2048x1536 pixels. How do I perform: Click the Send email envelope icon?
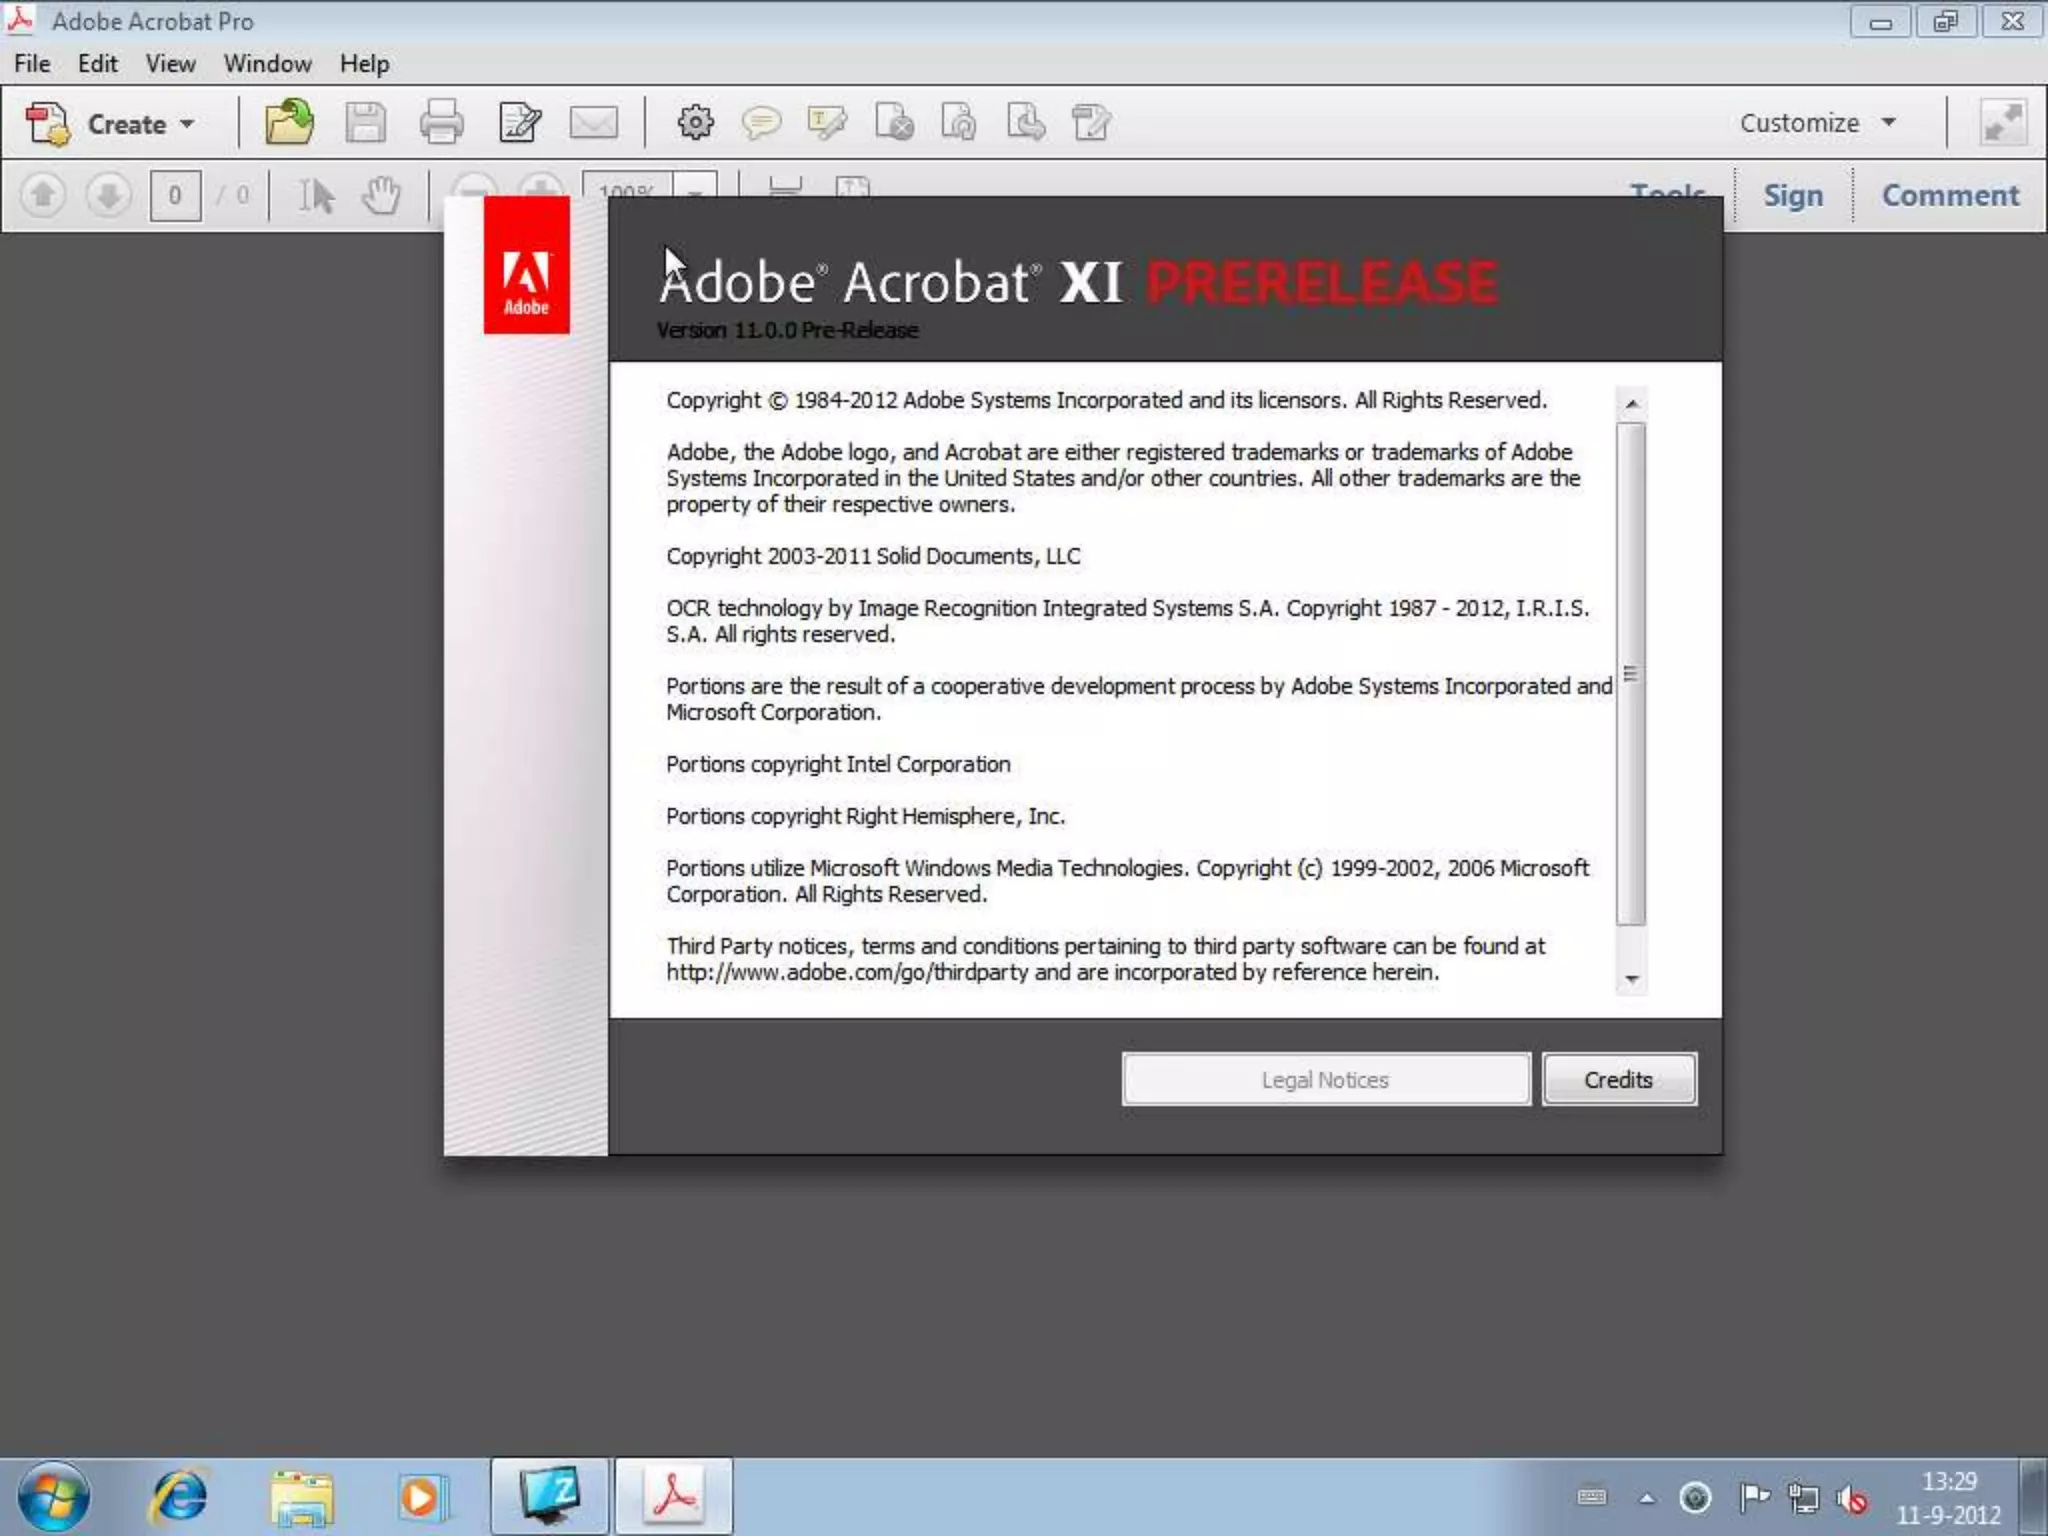tap(593, 123)
